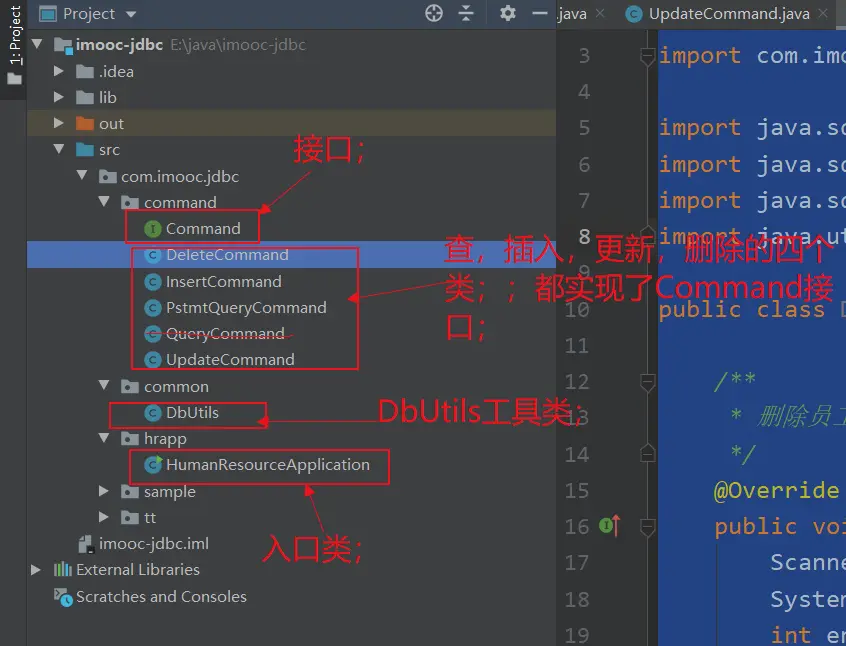
Task: Open Scratches and Consoles
Action: click(x=160, y=597)
